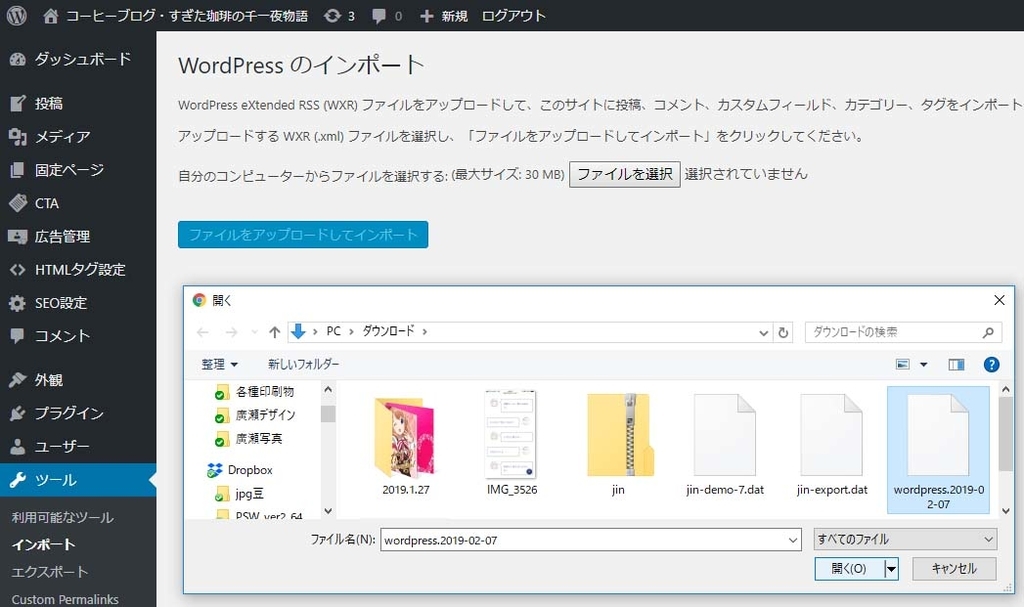Click the updates icon showing 3

332,16
